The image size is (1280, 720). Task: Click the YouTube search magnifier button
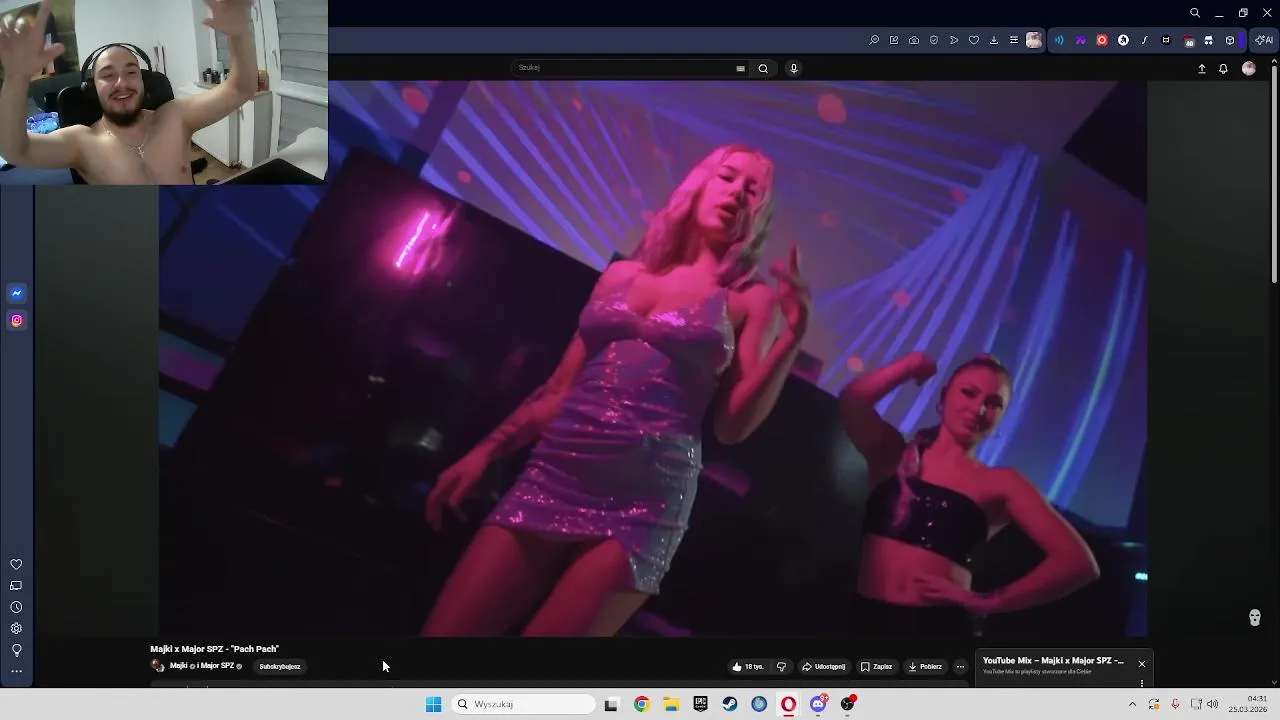click(763, 68)
